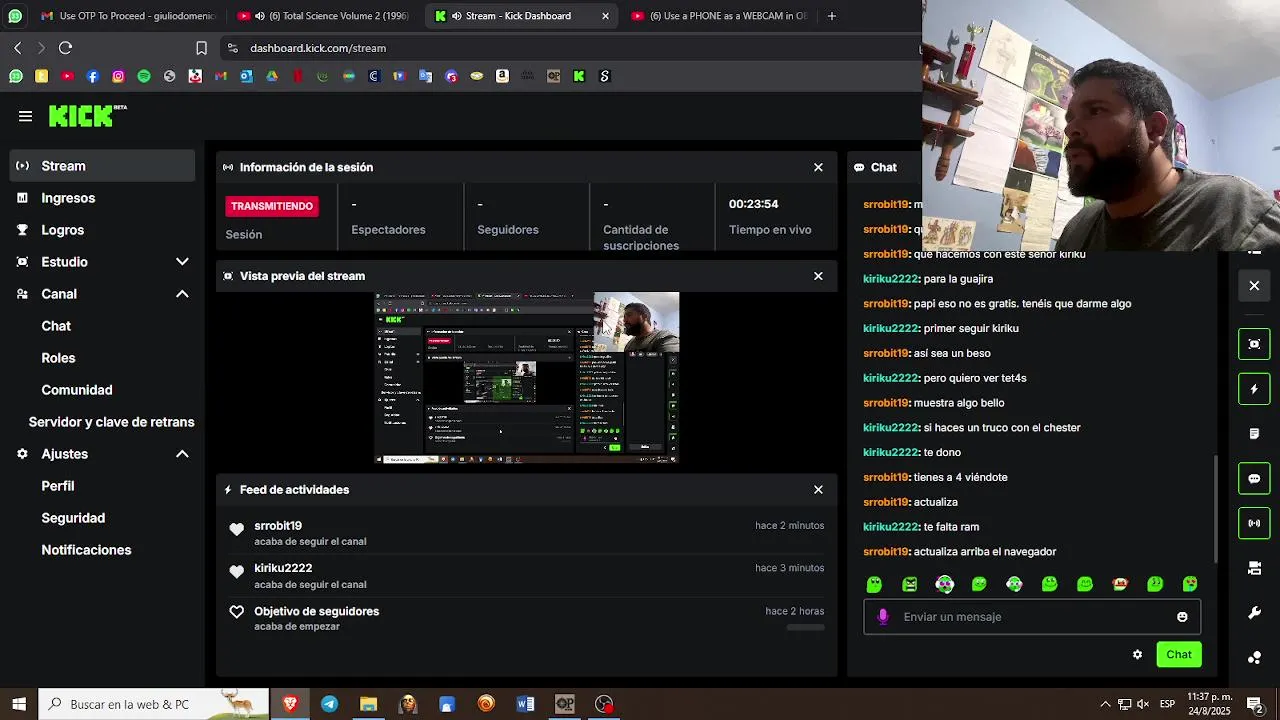Collapse the Canal section chevron
Screen dimensions: 1280x720
pyautogui.click(x=182, y=294)
